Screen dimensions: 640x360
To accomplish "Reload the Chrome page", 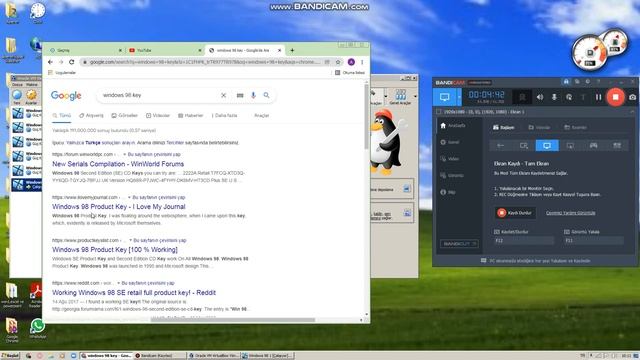I will (71, 62).
